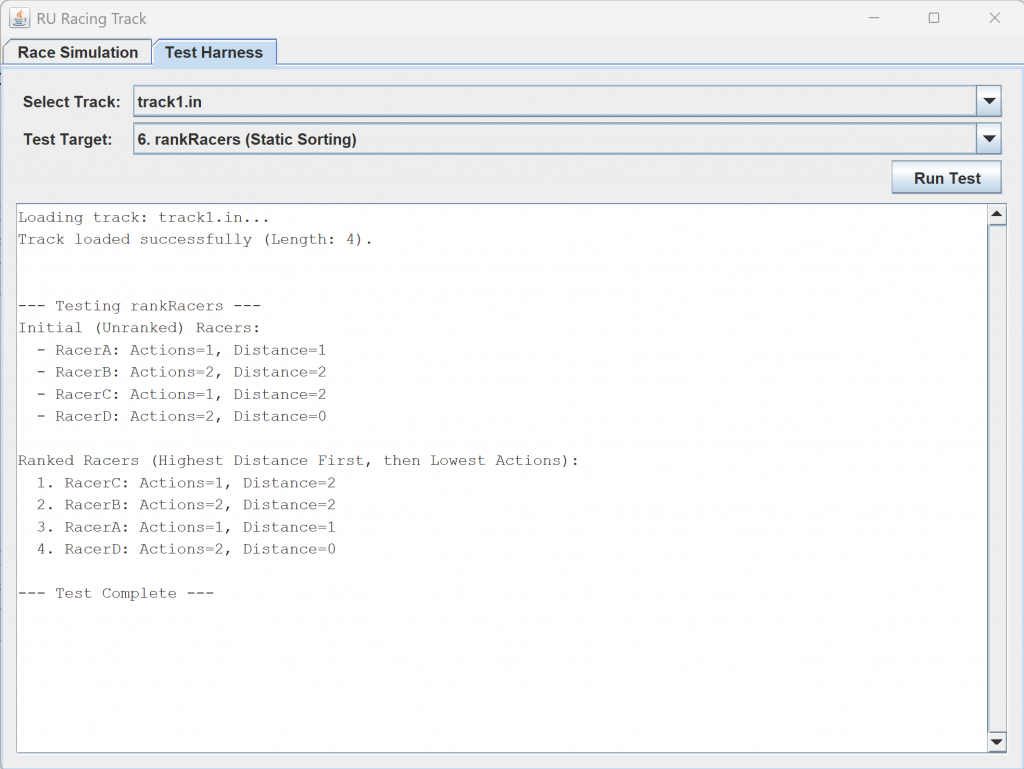Click the 'Loading track: track1.in...' line
Image resolution: width=1024 pixels, height=769 pixels.
point(144,217)
